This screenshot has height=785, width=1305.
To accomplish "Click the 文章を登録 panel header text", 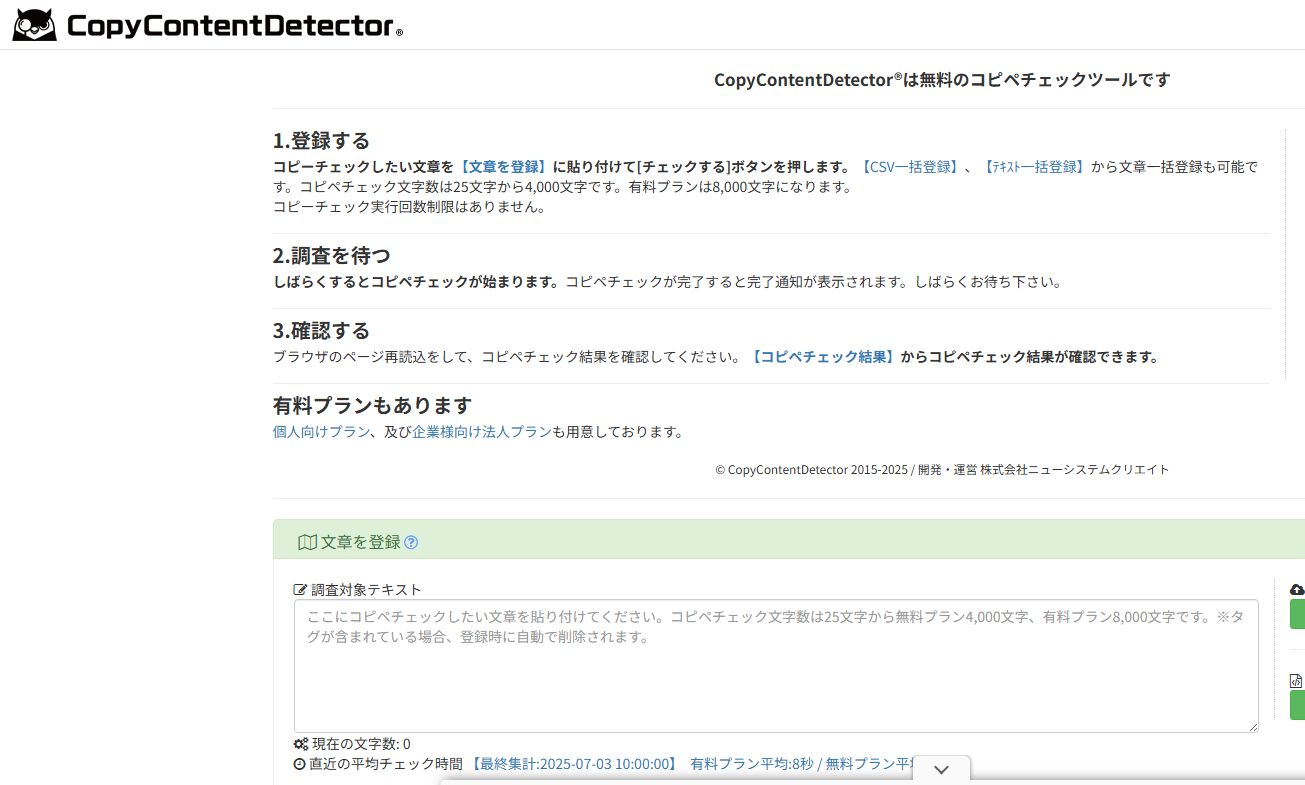I will (x=361, y=542).
